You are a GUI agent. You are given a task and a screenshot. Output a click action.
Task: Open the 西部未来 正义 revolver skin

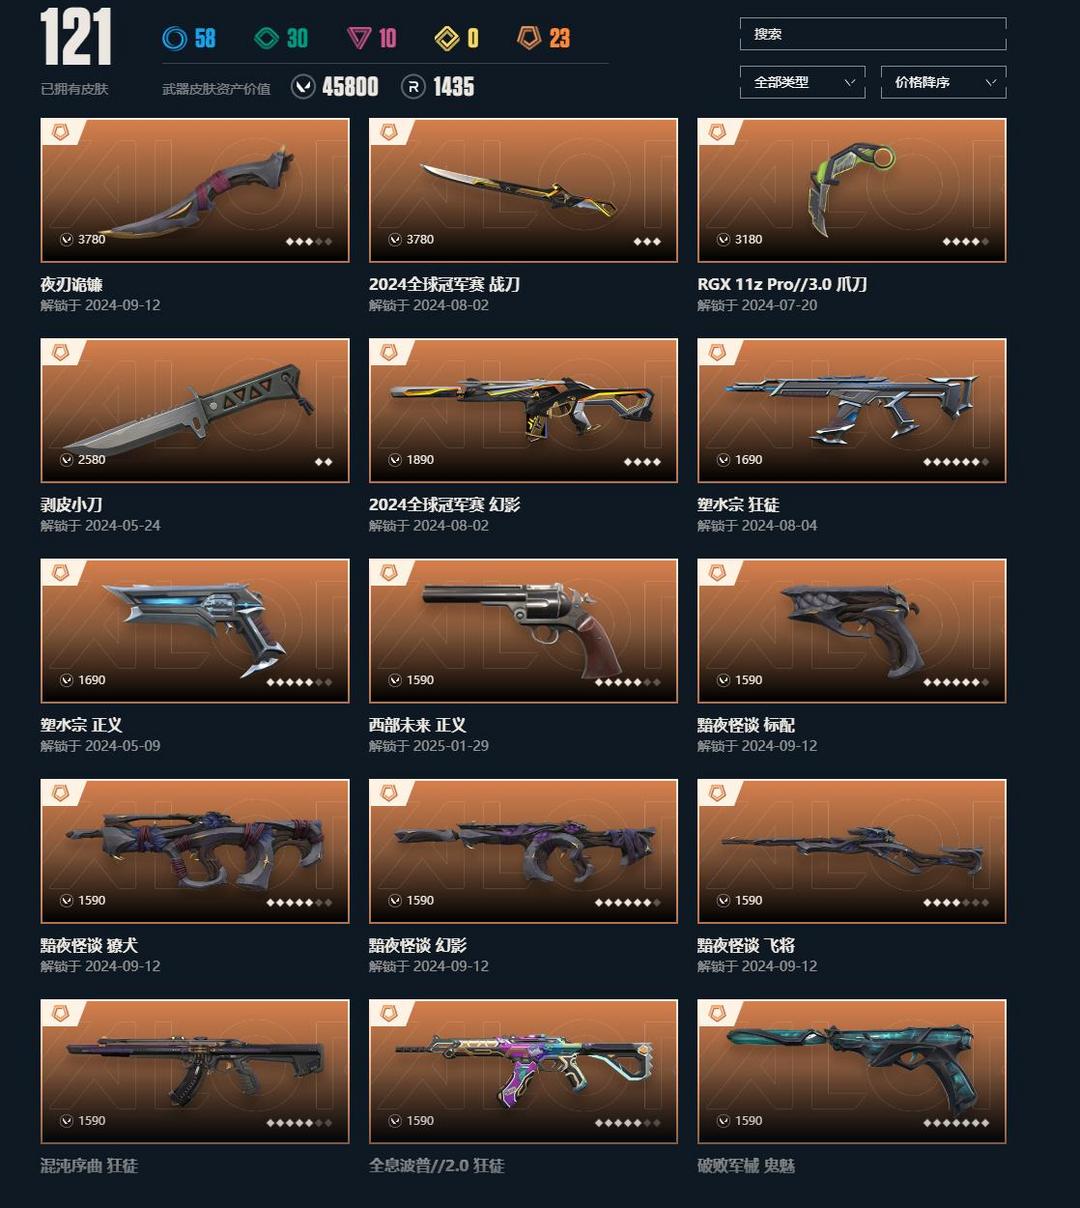point(523,630)
